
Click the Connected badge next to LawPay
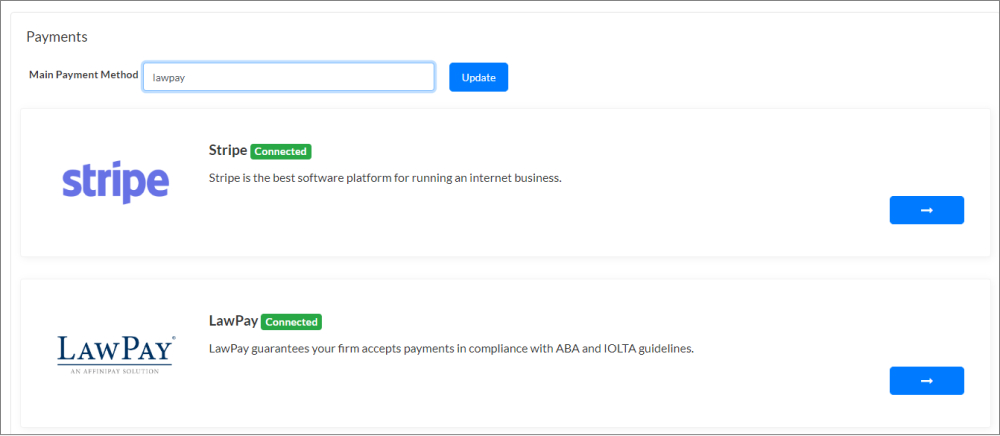tap(291, 322)
